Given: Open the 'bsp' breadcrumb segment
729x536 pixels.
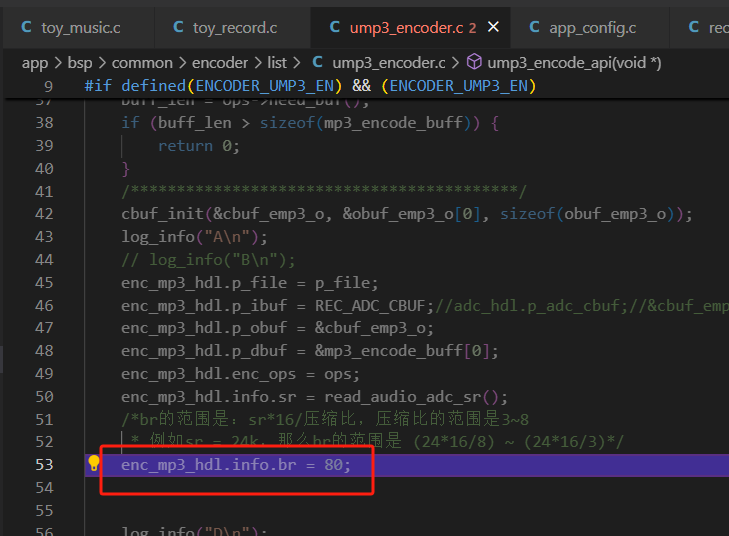Looking at the screenshot, I should pos(80,63).
